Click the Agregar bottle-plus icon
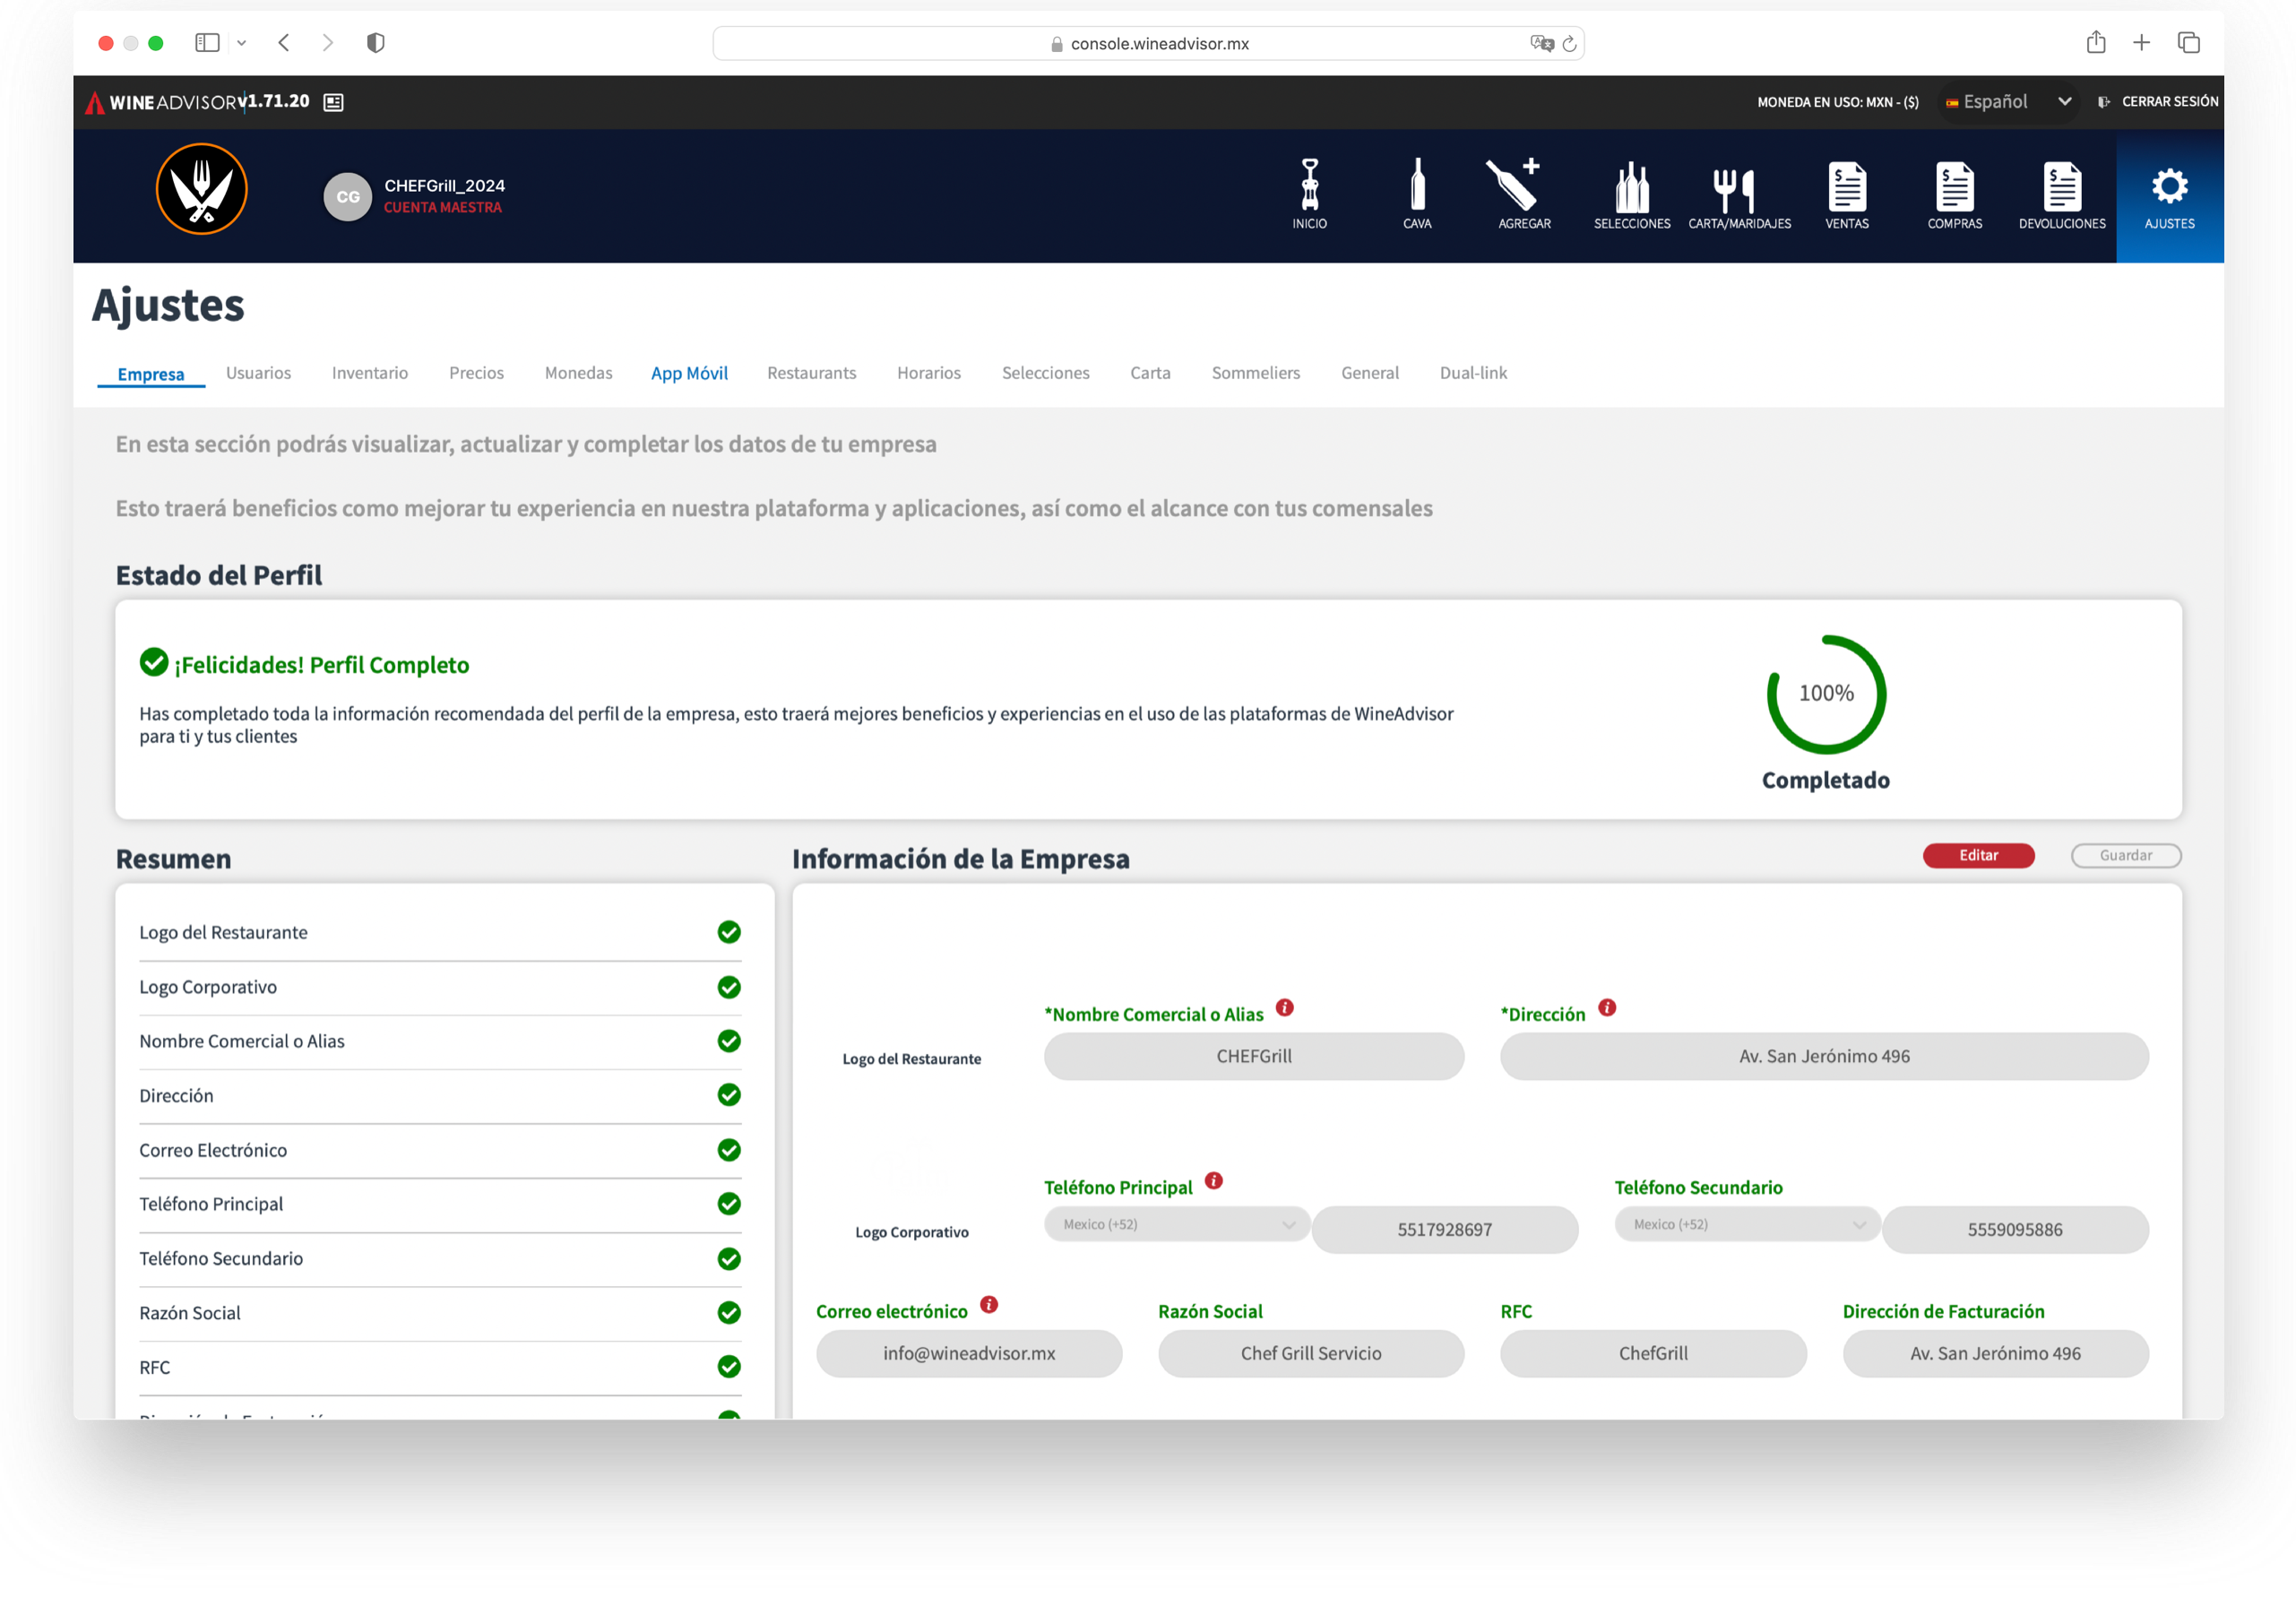The image size is (2296, 1597). [x=1513, y=184]
